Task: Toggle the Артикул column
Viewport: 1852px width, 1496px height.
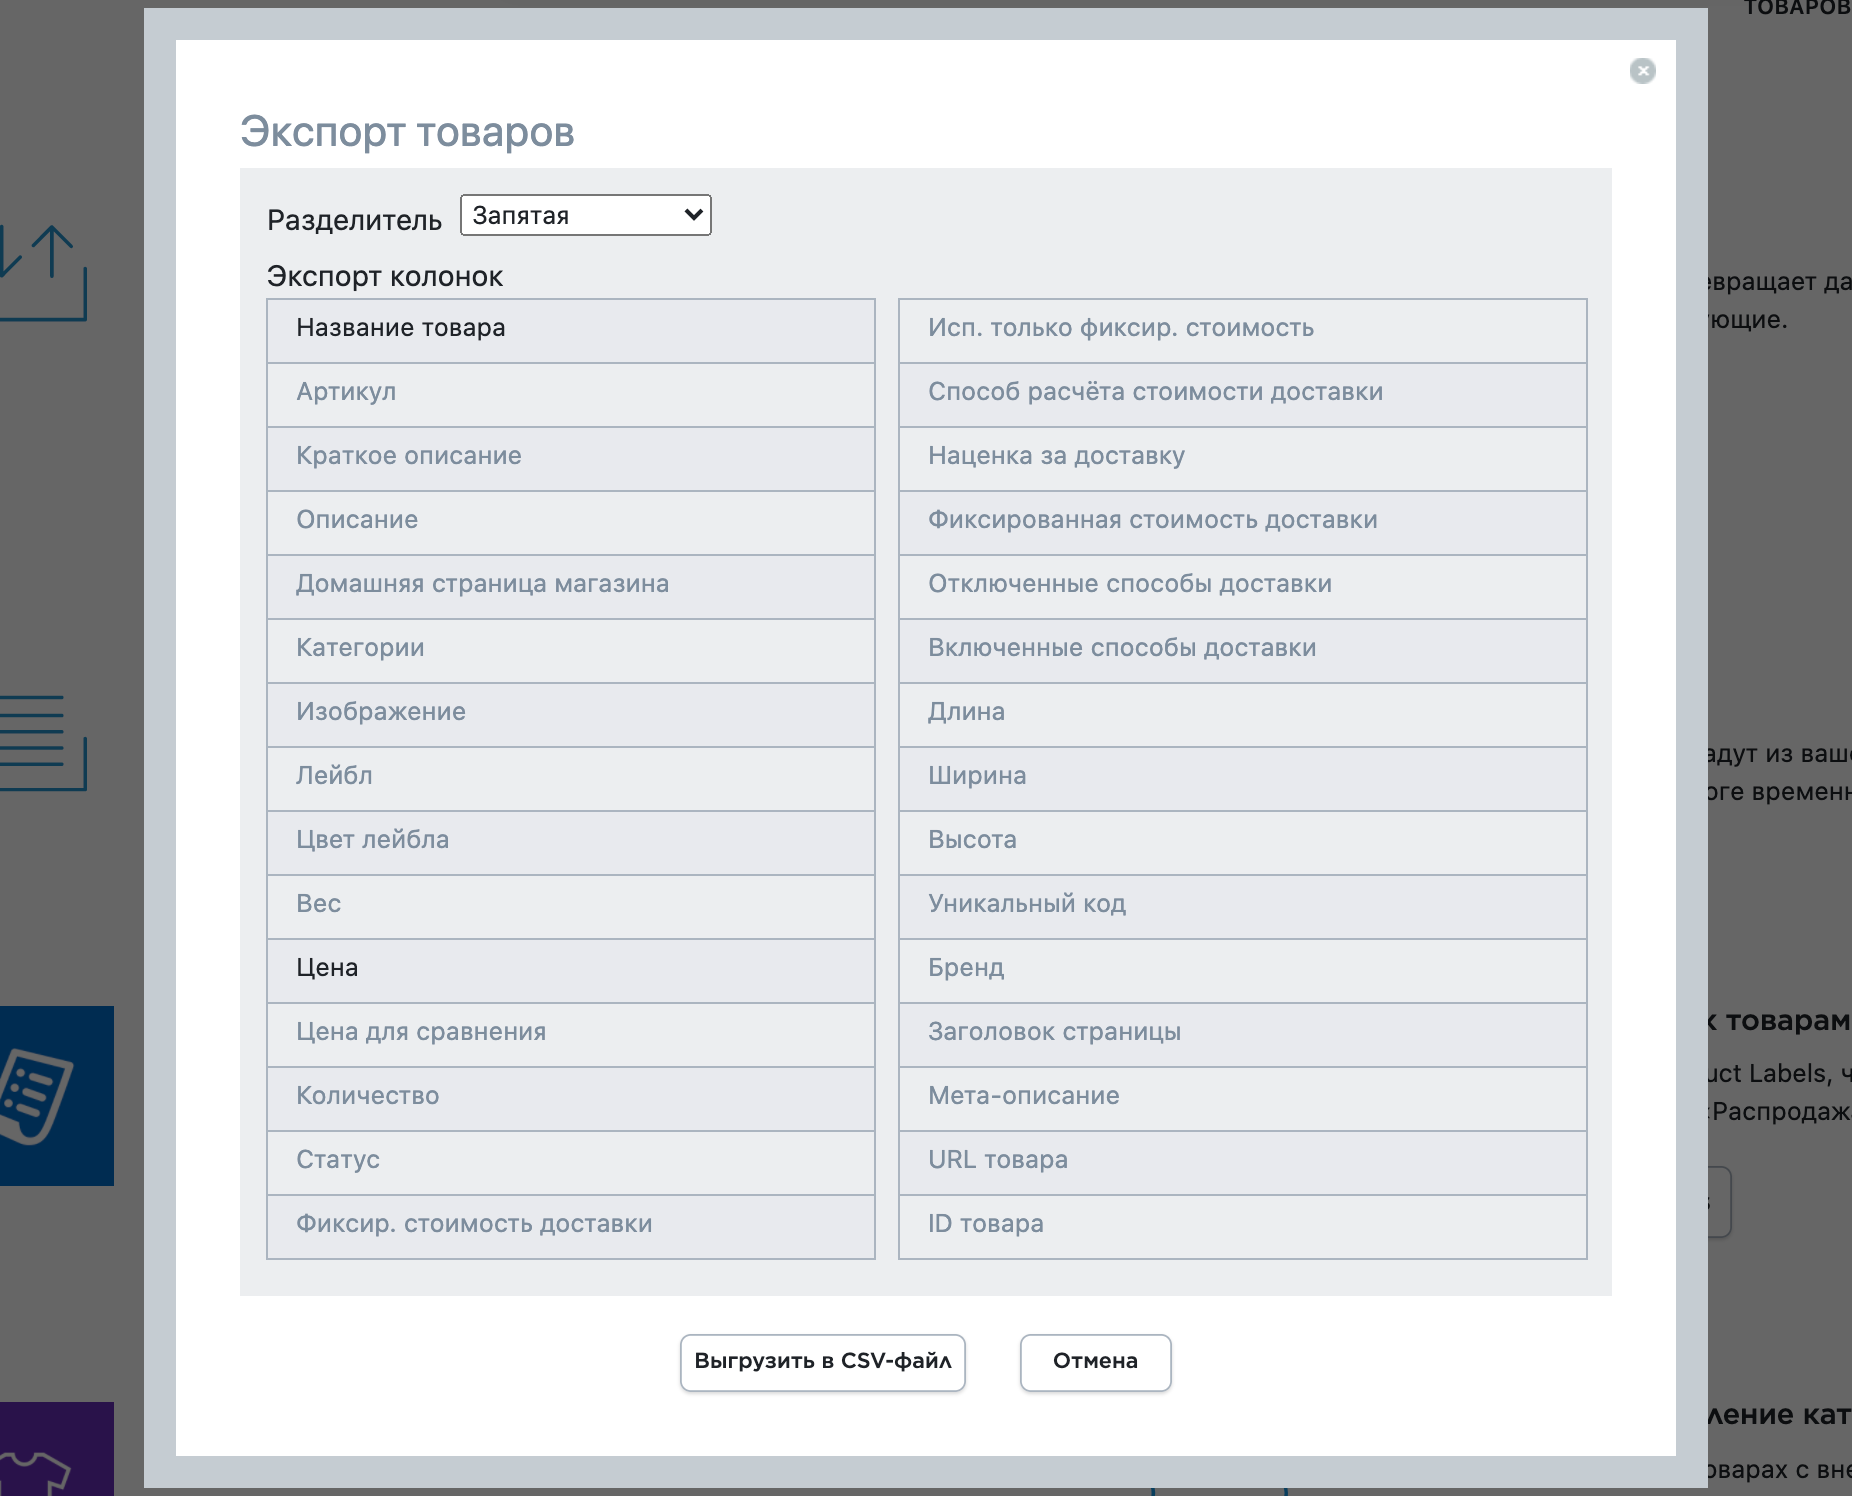Action: [x=570, y=394]
